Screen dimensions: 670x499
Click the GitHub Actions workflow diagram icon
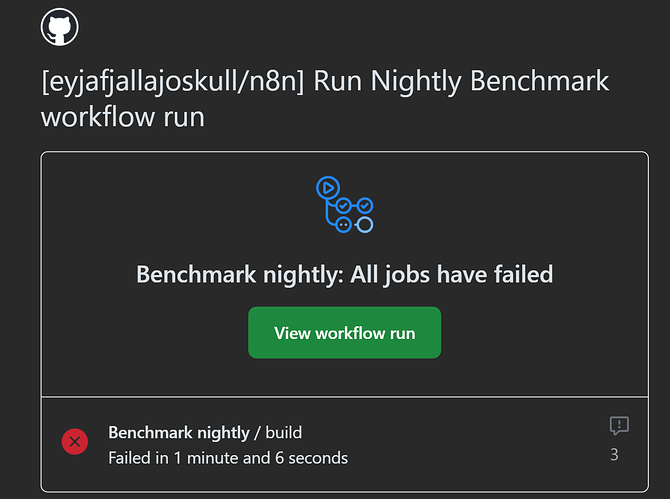pos(344,205)
